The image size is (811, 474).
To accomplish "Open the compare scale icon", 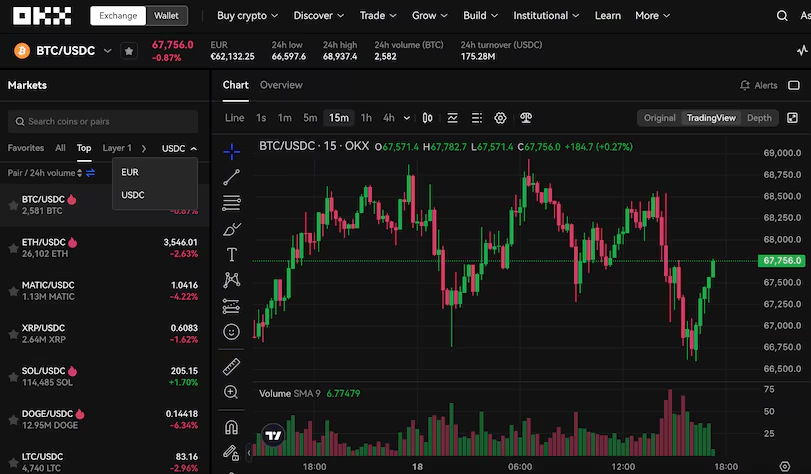I will pyautogui.click(x=525, y=118).
